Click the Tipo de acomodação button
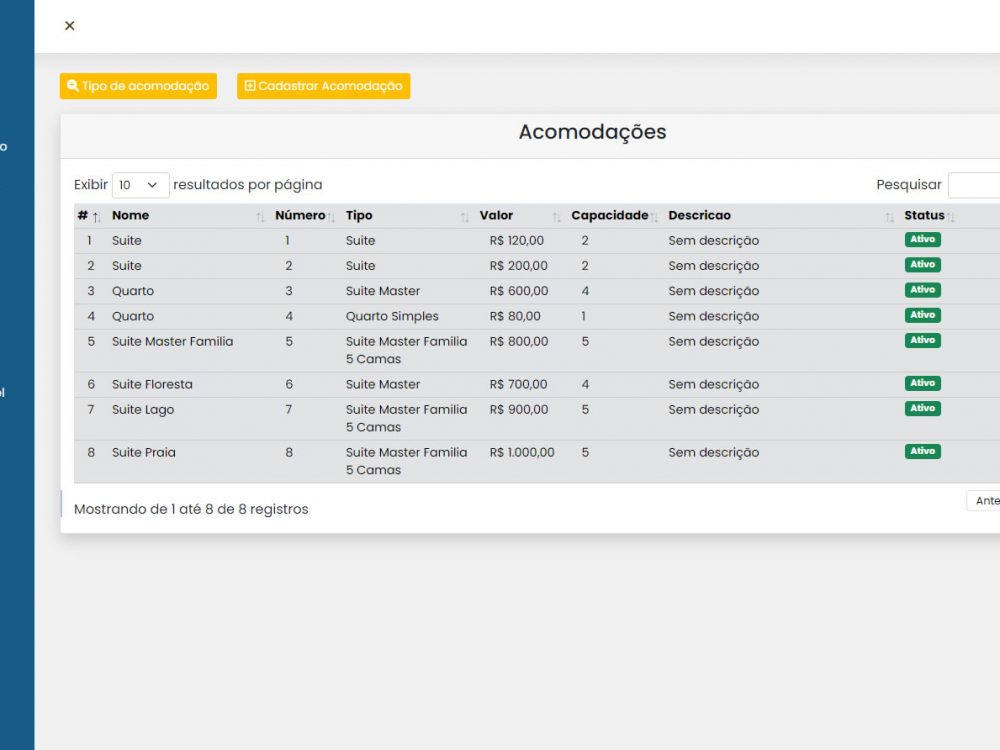The image size is (1000, 750). click(138, 86)
